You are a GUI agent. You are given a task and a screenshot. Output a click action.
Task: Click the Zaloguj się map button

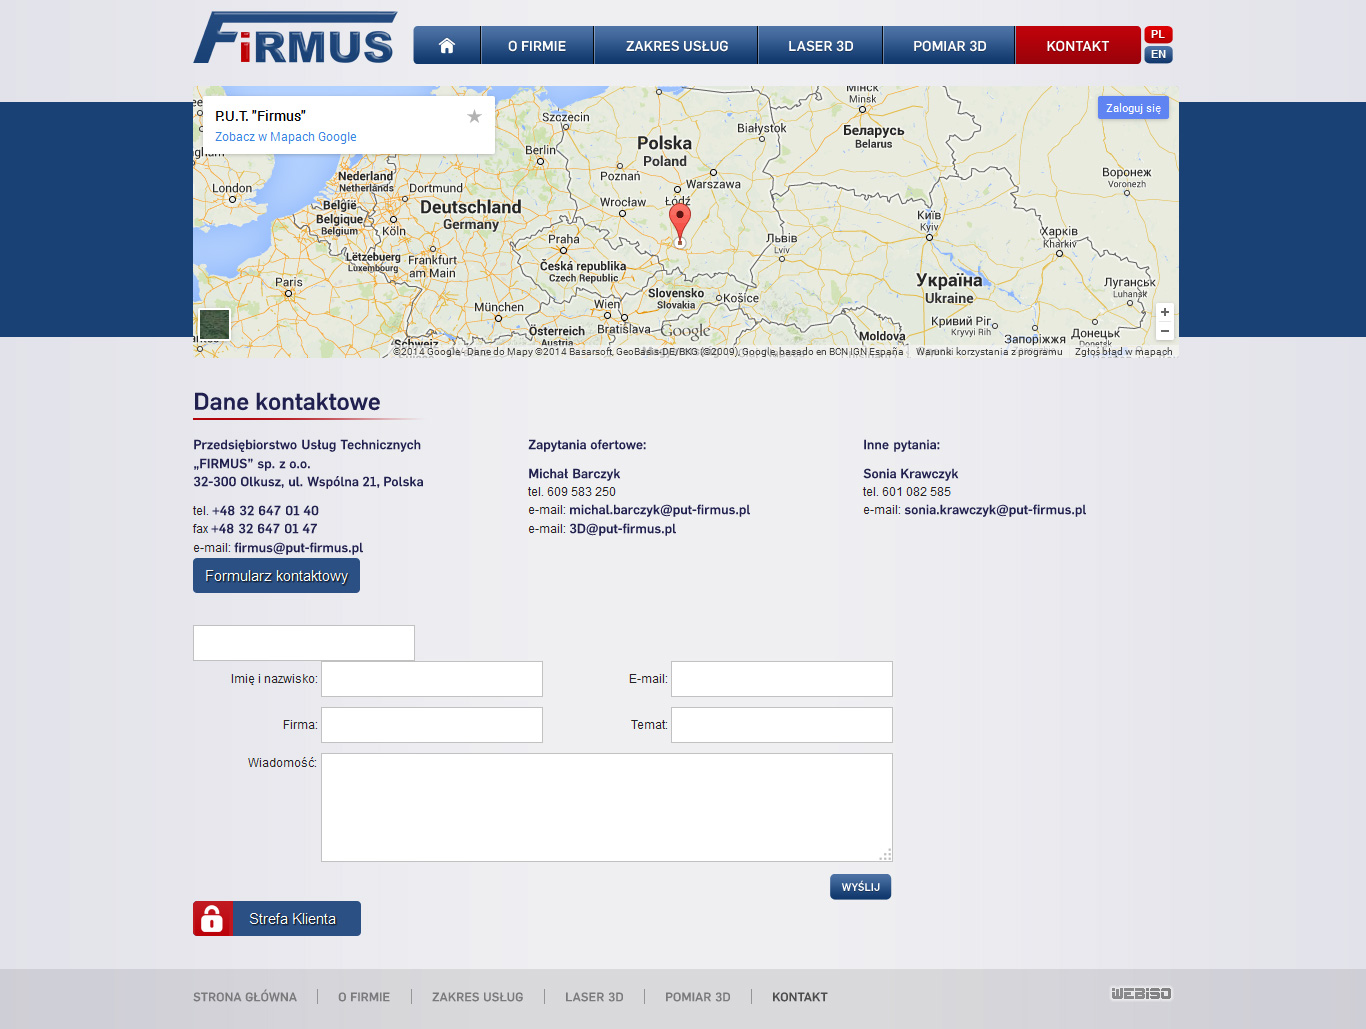pos(1133,108)
